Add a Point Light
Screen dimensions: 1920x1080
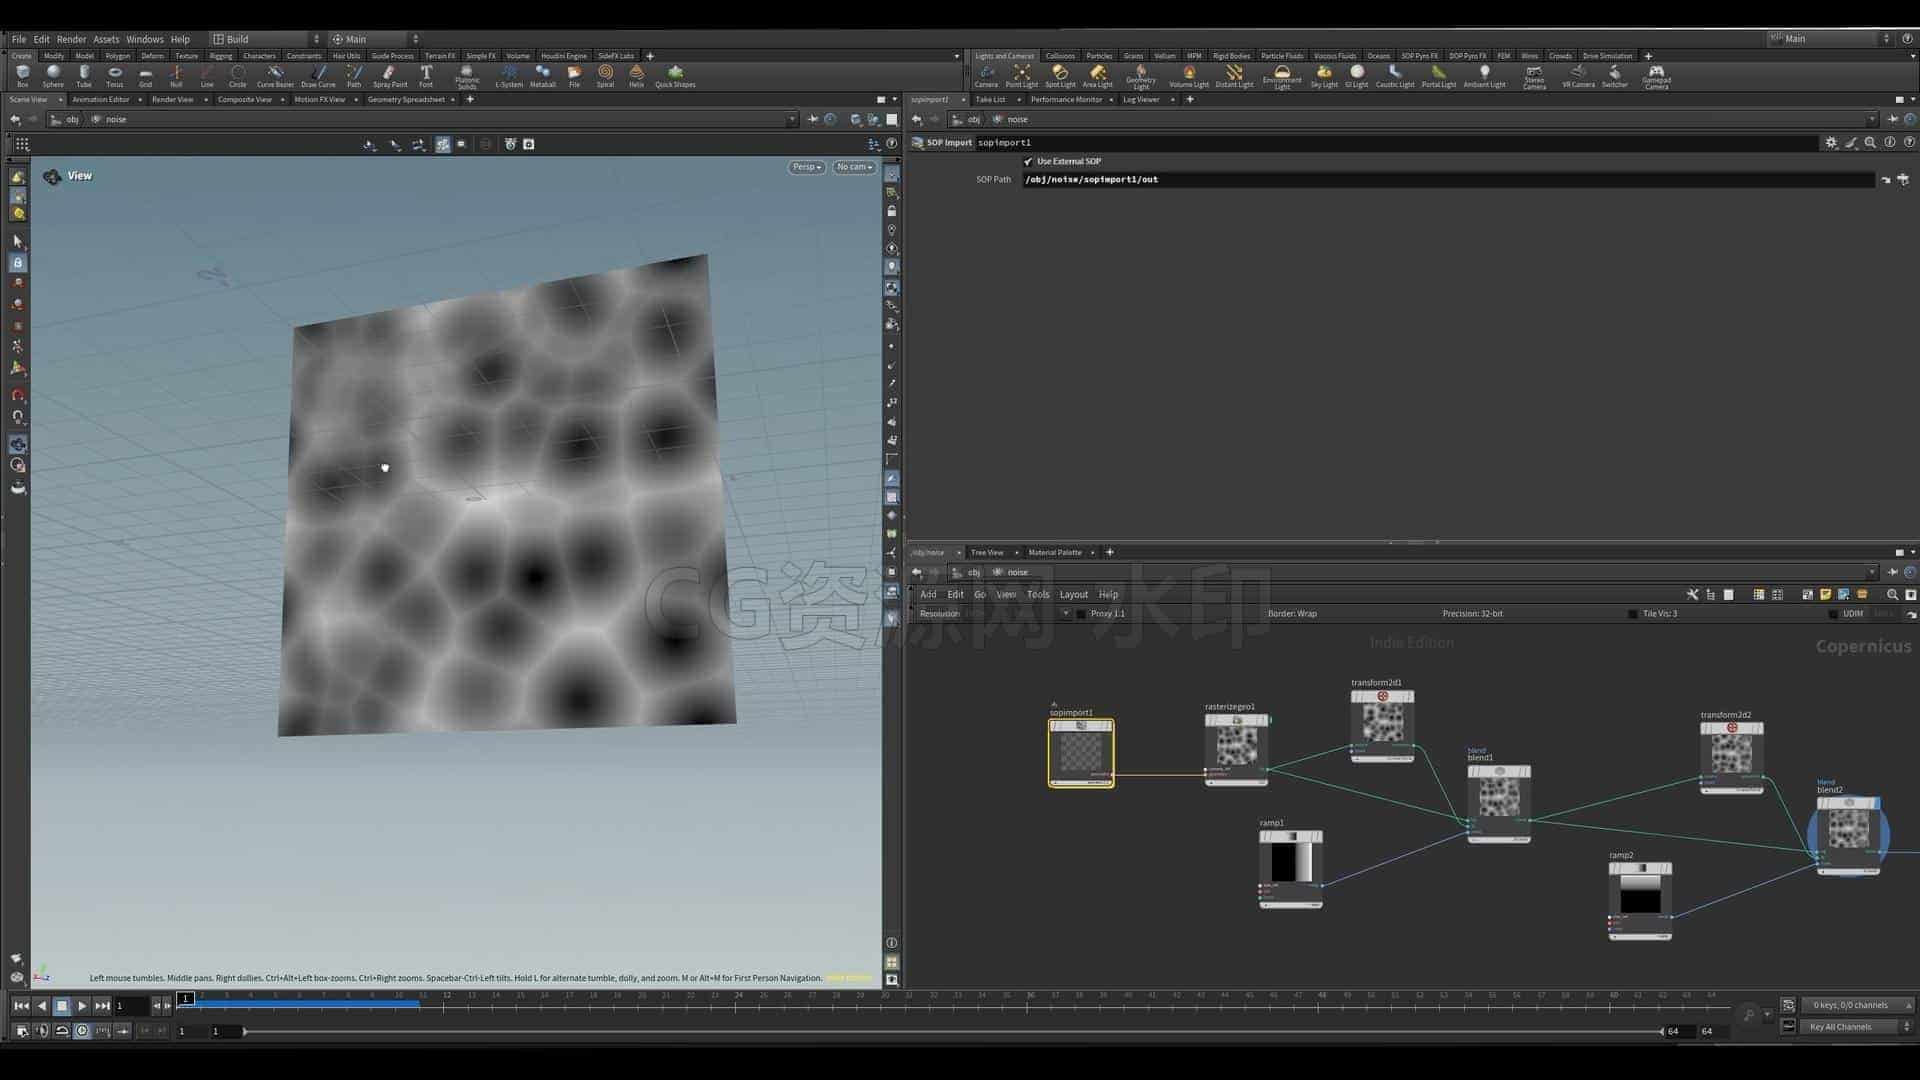click(x=1021, y=76)
